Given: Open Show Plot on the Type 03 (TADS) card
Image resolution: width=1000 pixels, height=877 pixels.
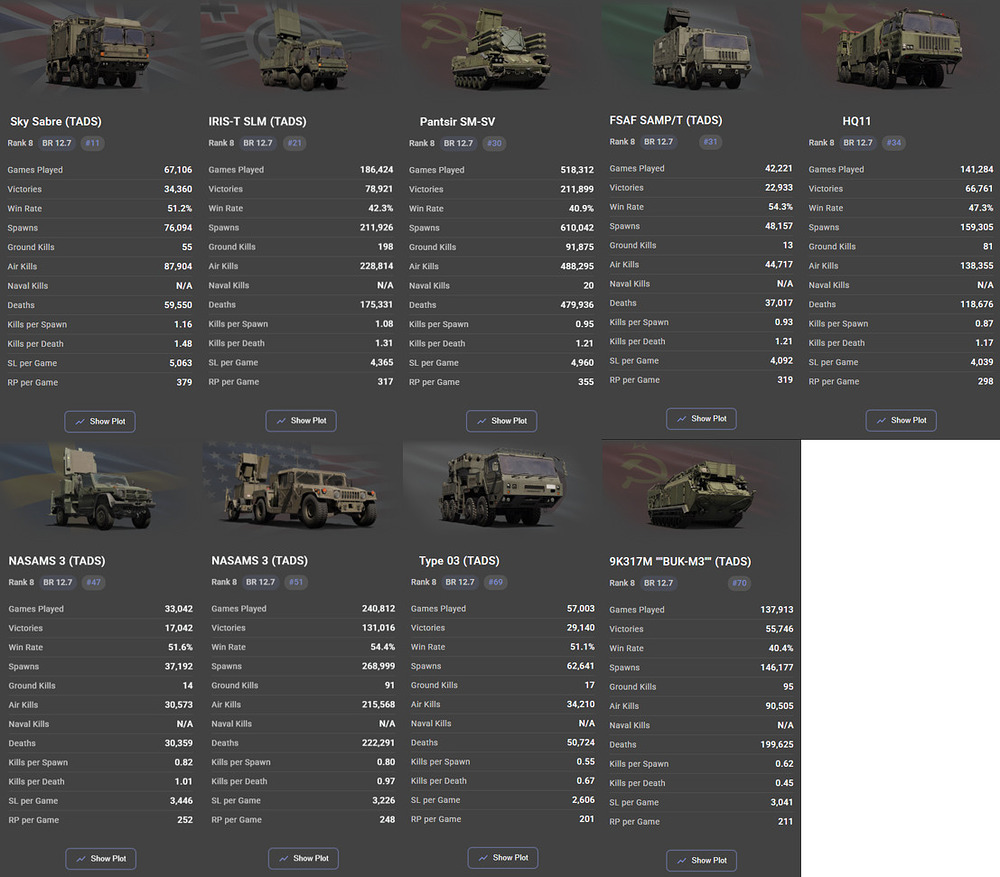Looking at the screenshot, I should click(x=503, y=858).
